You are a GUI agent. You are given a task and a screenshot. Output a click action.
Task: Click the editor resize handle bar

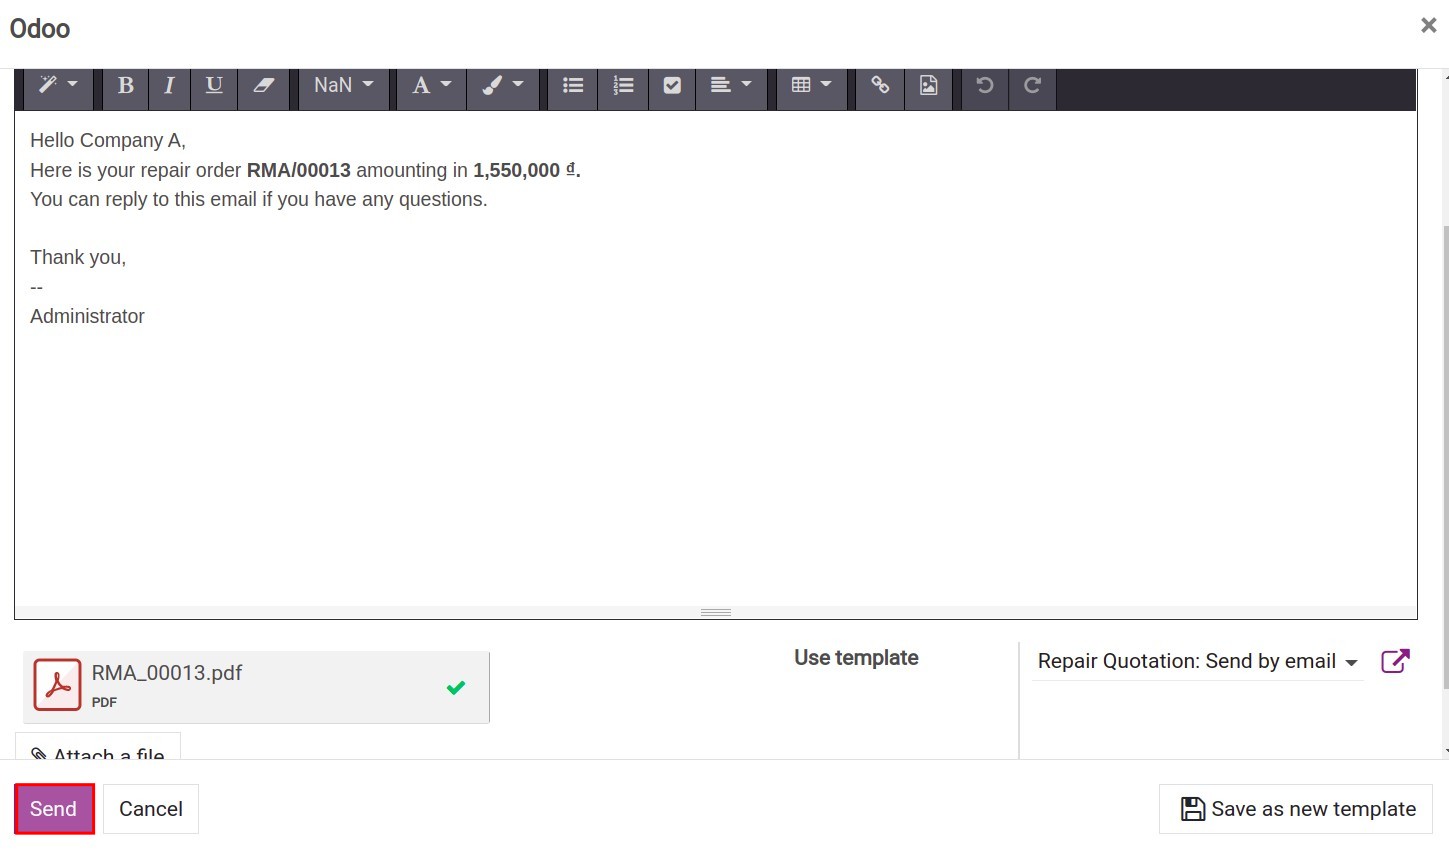pyautogui.click(x=716, y=612)
